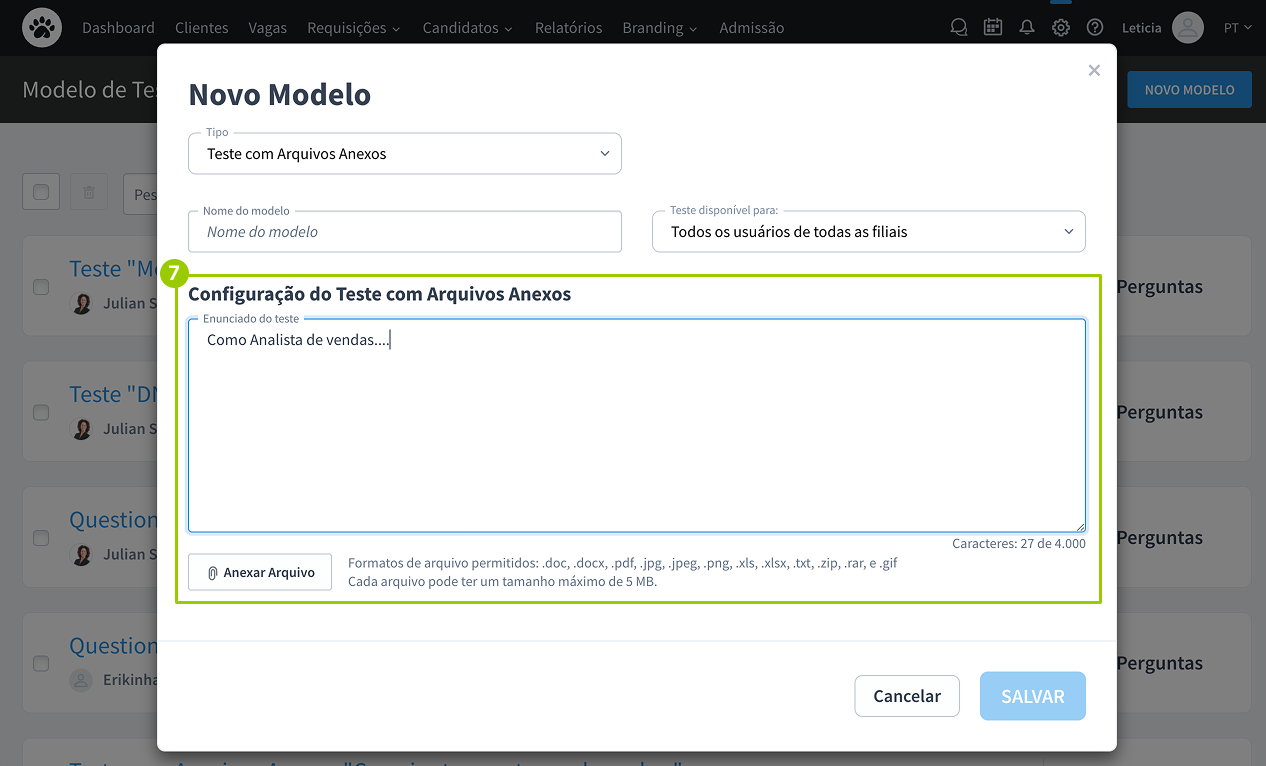
Task: Toggle the select-all checkbox above the list
Action: click(x=41, y=192)
